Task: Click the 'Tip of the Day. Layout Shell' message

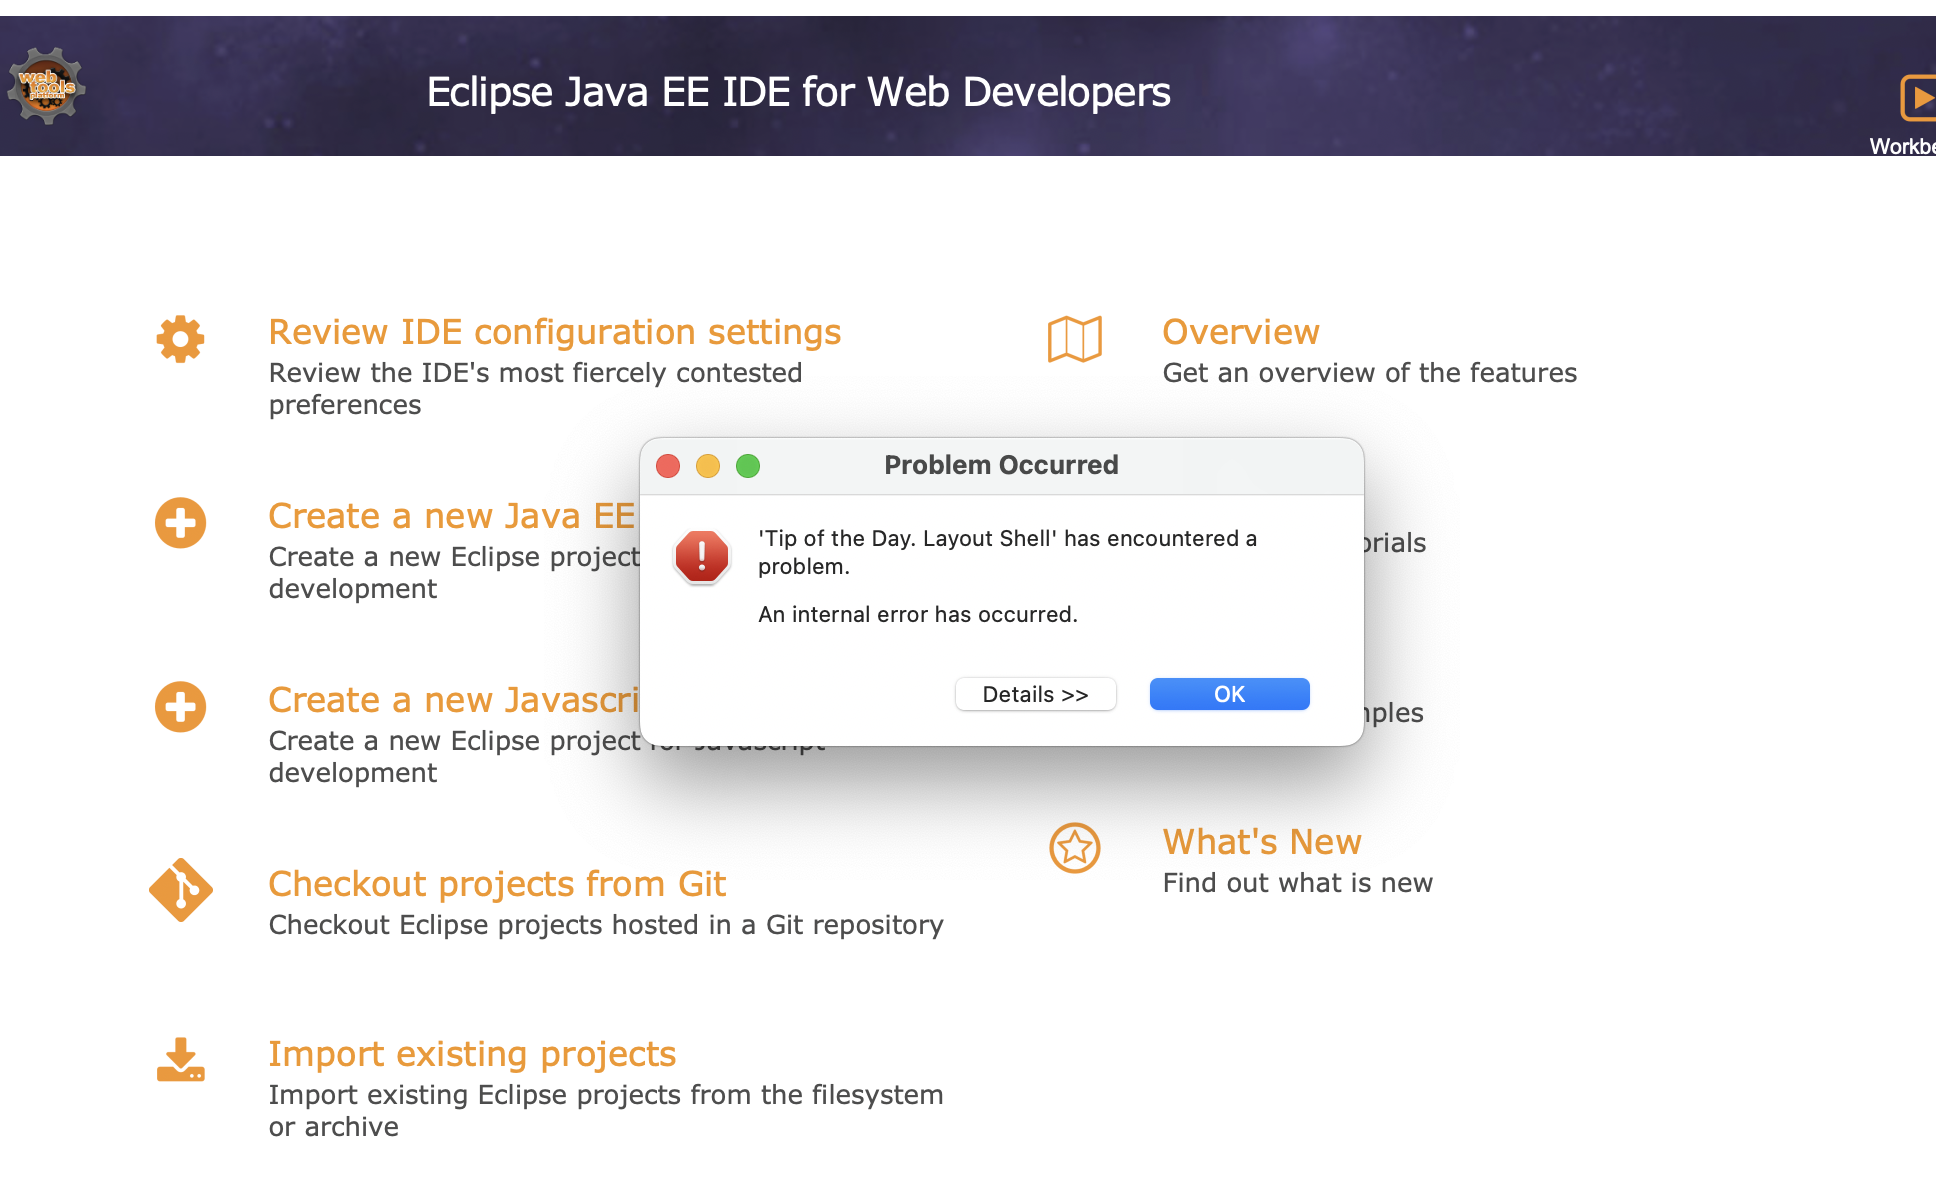Action: 1007,552
